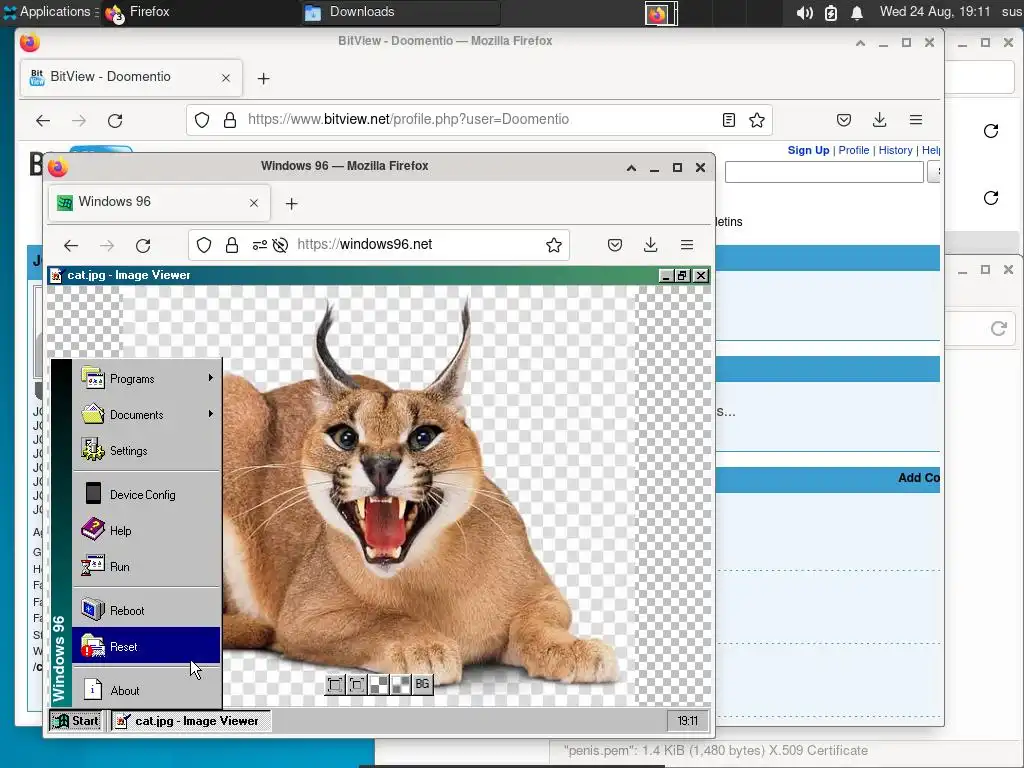This screenshot has height=768, width=1024.
Task: Open the Documents submenu in Start menu
Action: click(x=146, y=415)
